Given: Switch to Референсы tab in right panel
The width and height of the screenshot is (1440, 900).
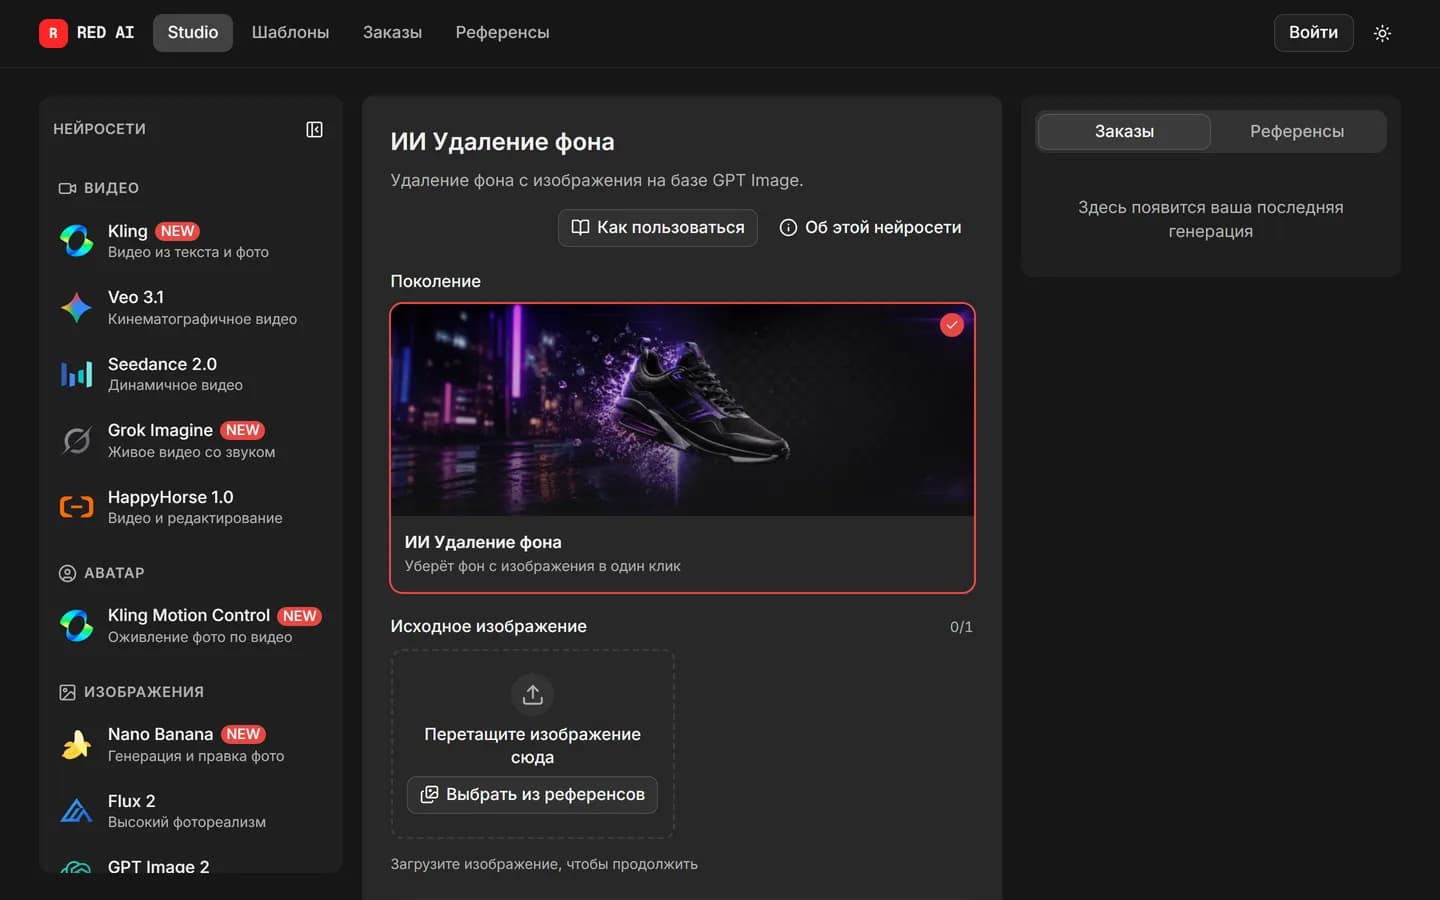Looking at the screenshot, I should tap(1297, 131).
